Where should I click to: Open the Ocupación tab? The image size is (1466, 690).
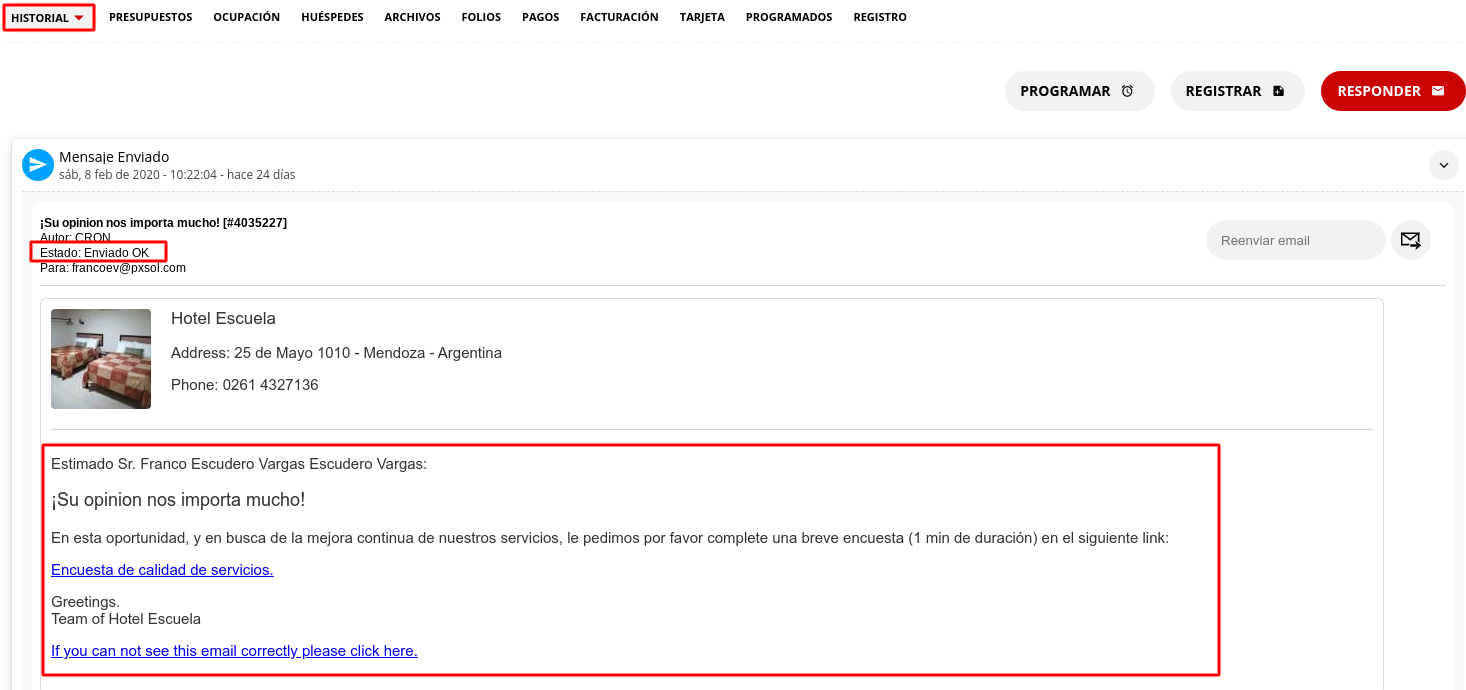click(246, 18)
